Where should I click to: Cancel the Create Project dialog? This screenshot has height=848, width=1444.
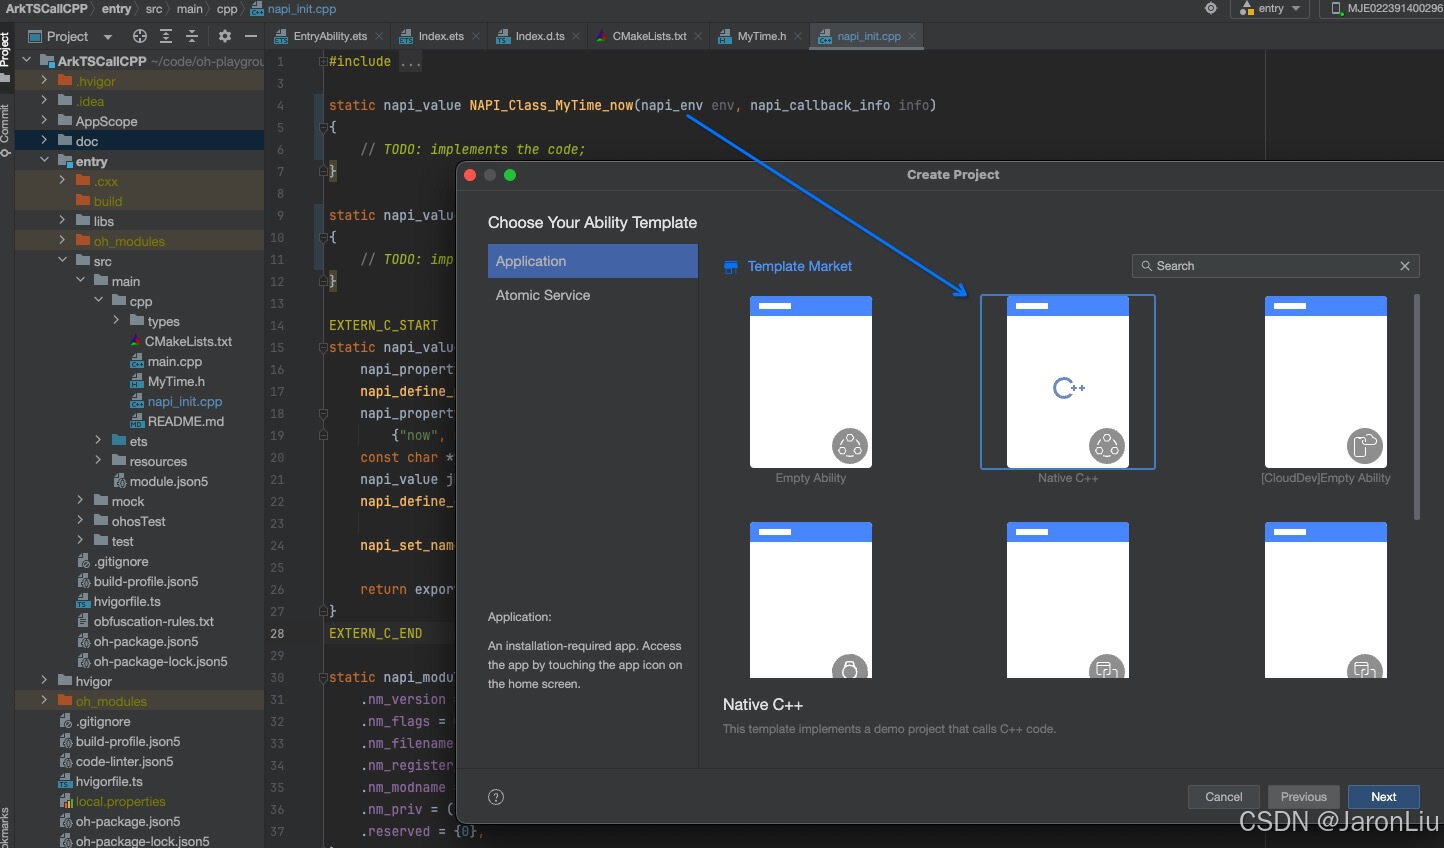point(1223,797)
